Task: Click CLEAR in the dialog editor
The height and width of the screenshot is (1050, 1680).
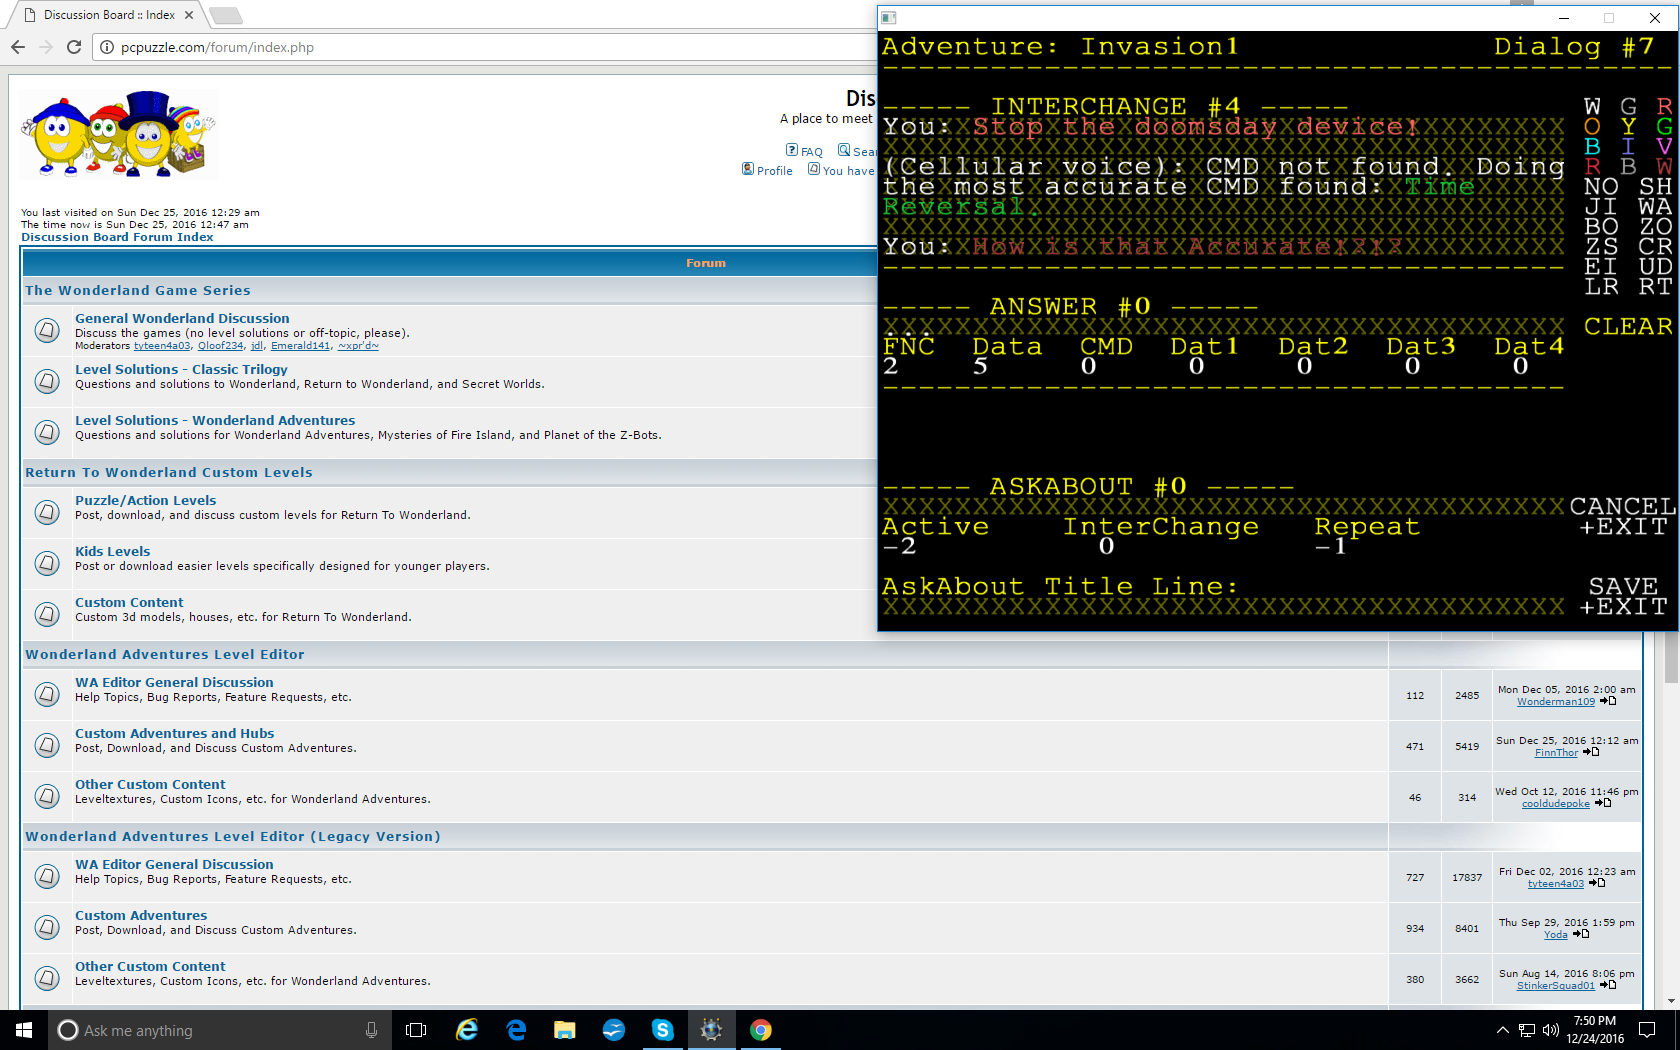Action: 1628,326
